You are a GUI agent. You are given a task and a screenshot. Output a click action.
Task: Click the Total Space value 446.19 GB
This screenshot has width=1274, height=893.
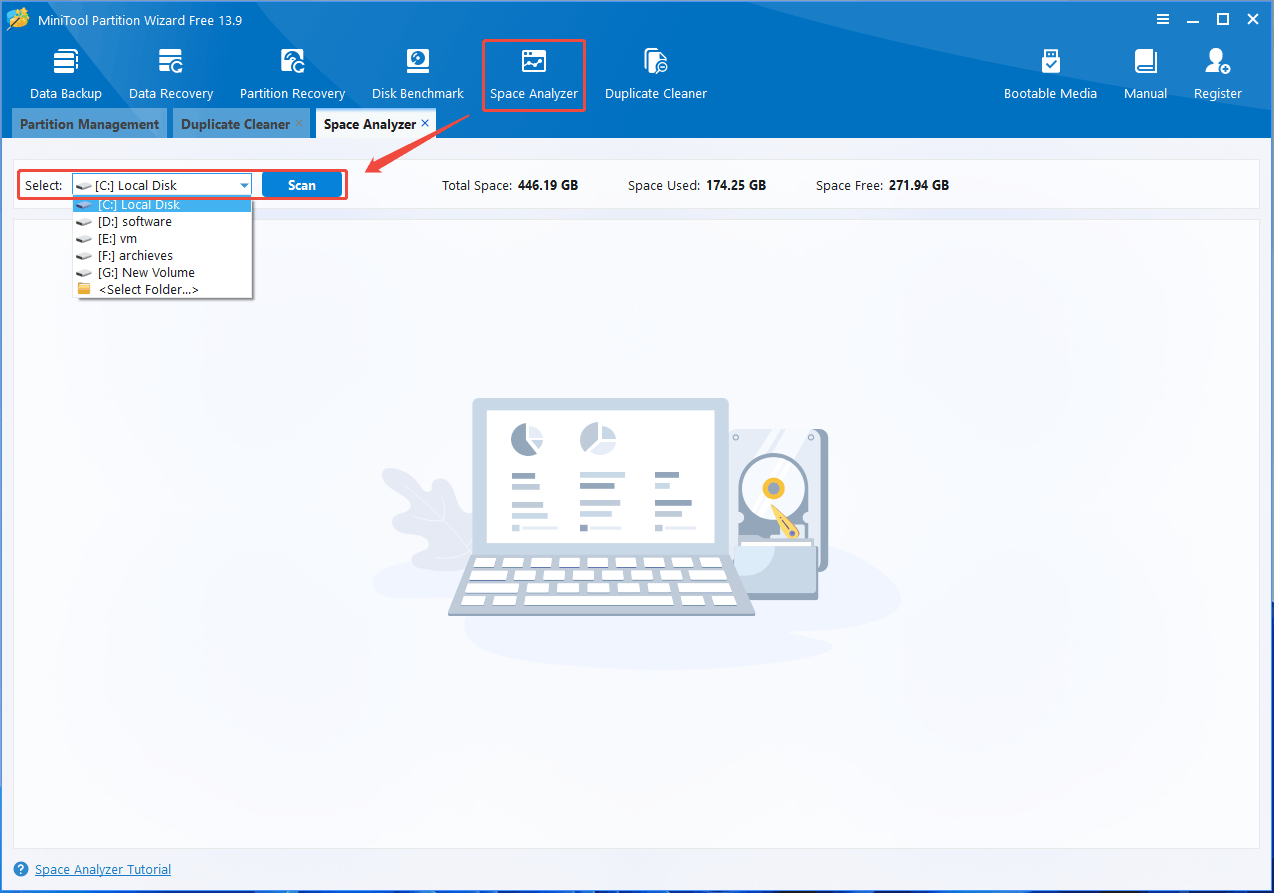point(548,185)
